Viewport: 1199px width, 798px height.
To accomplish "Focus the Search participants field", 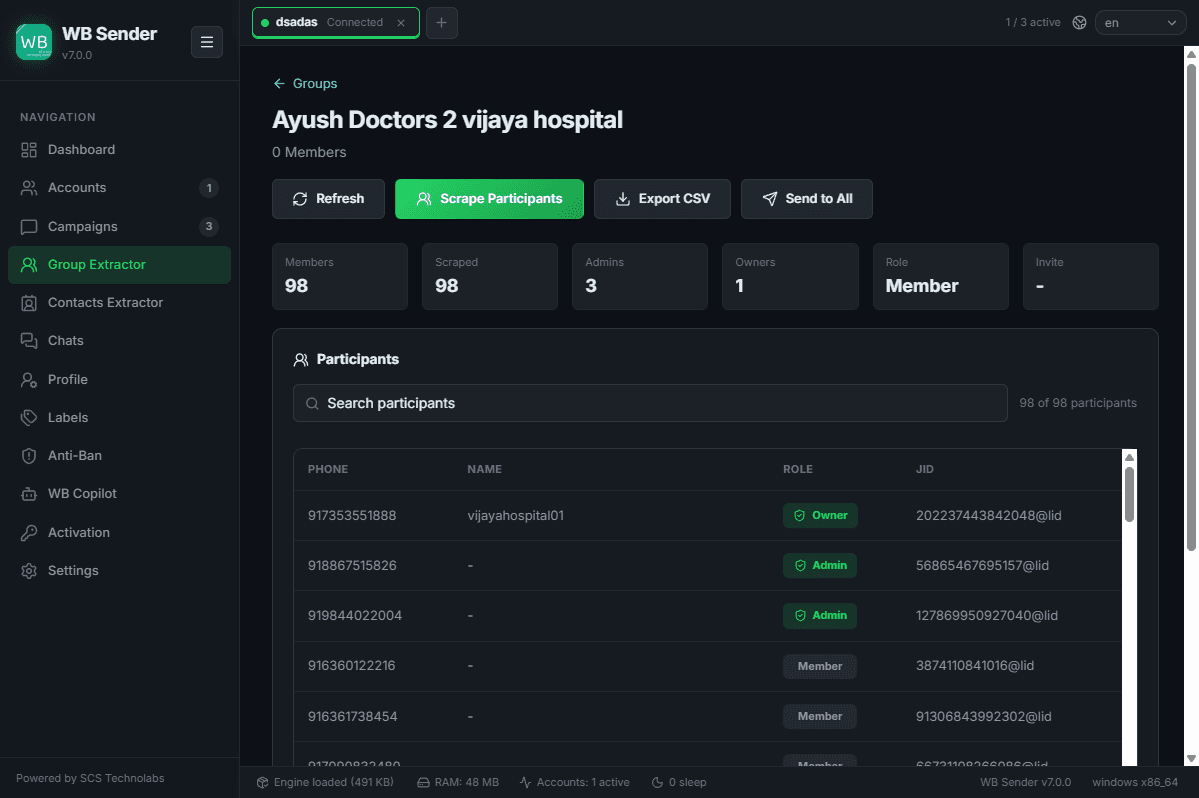I will [x=650, y=403].
